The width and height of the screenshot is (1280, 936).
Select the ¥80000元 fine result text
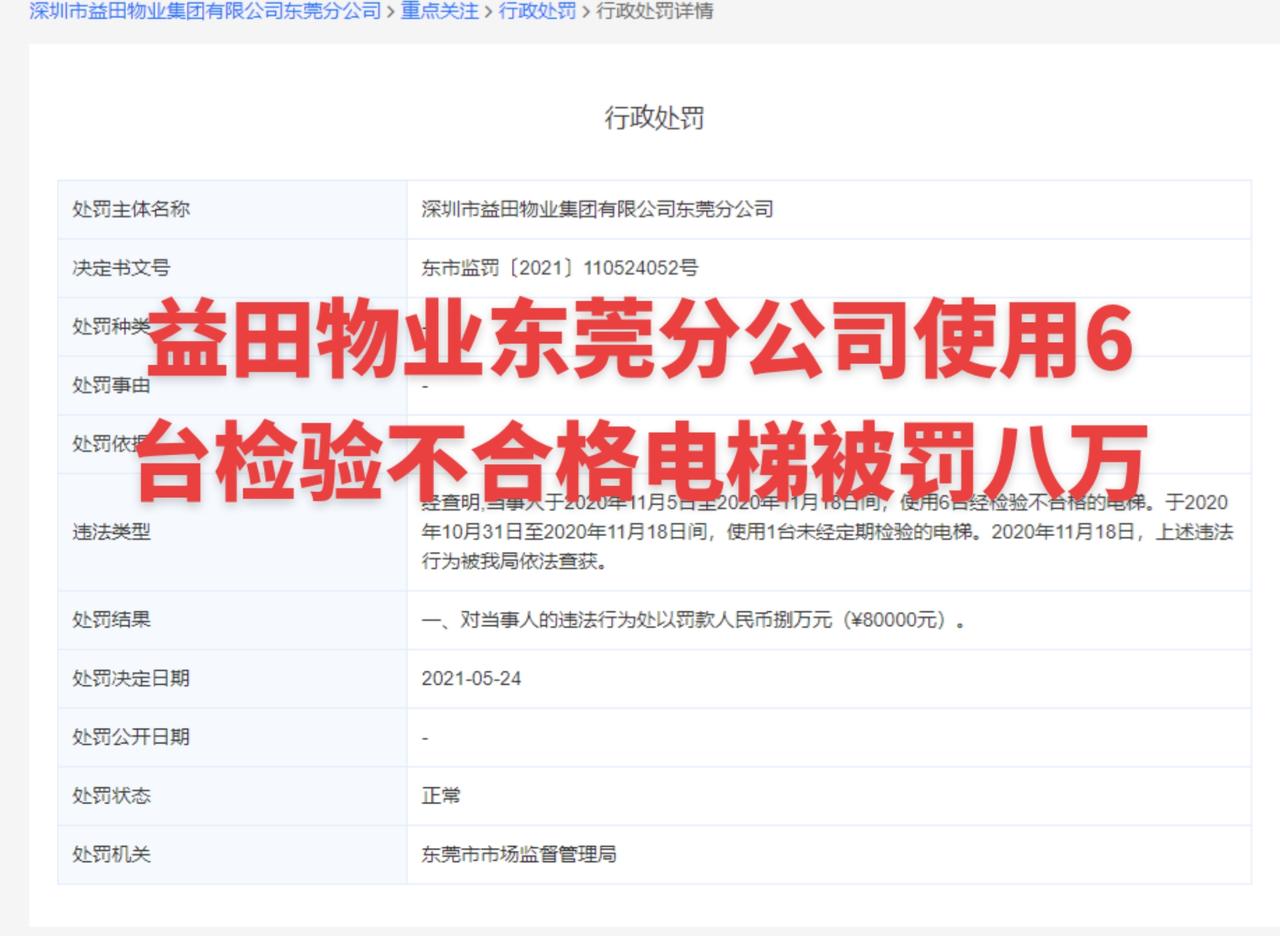[x=694, y=620]
